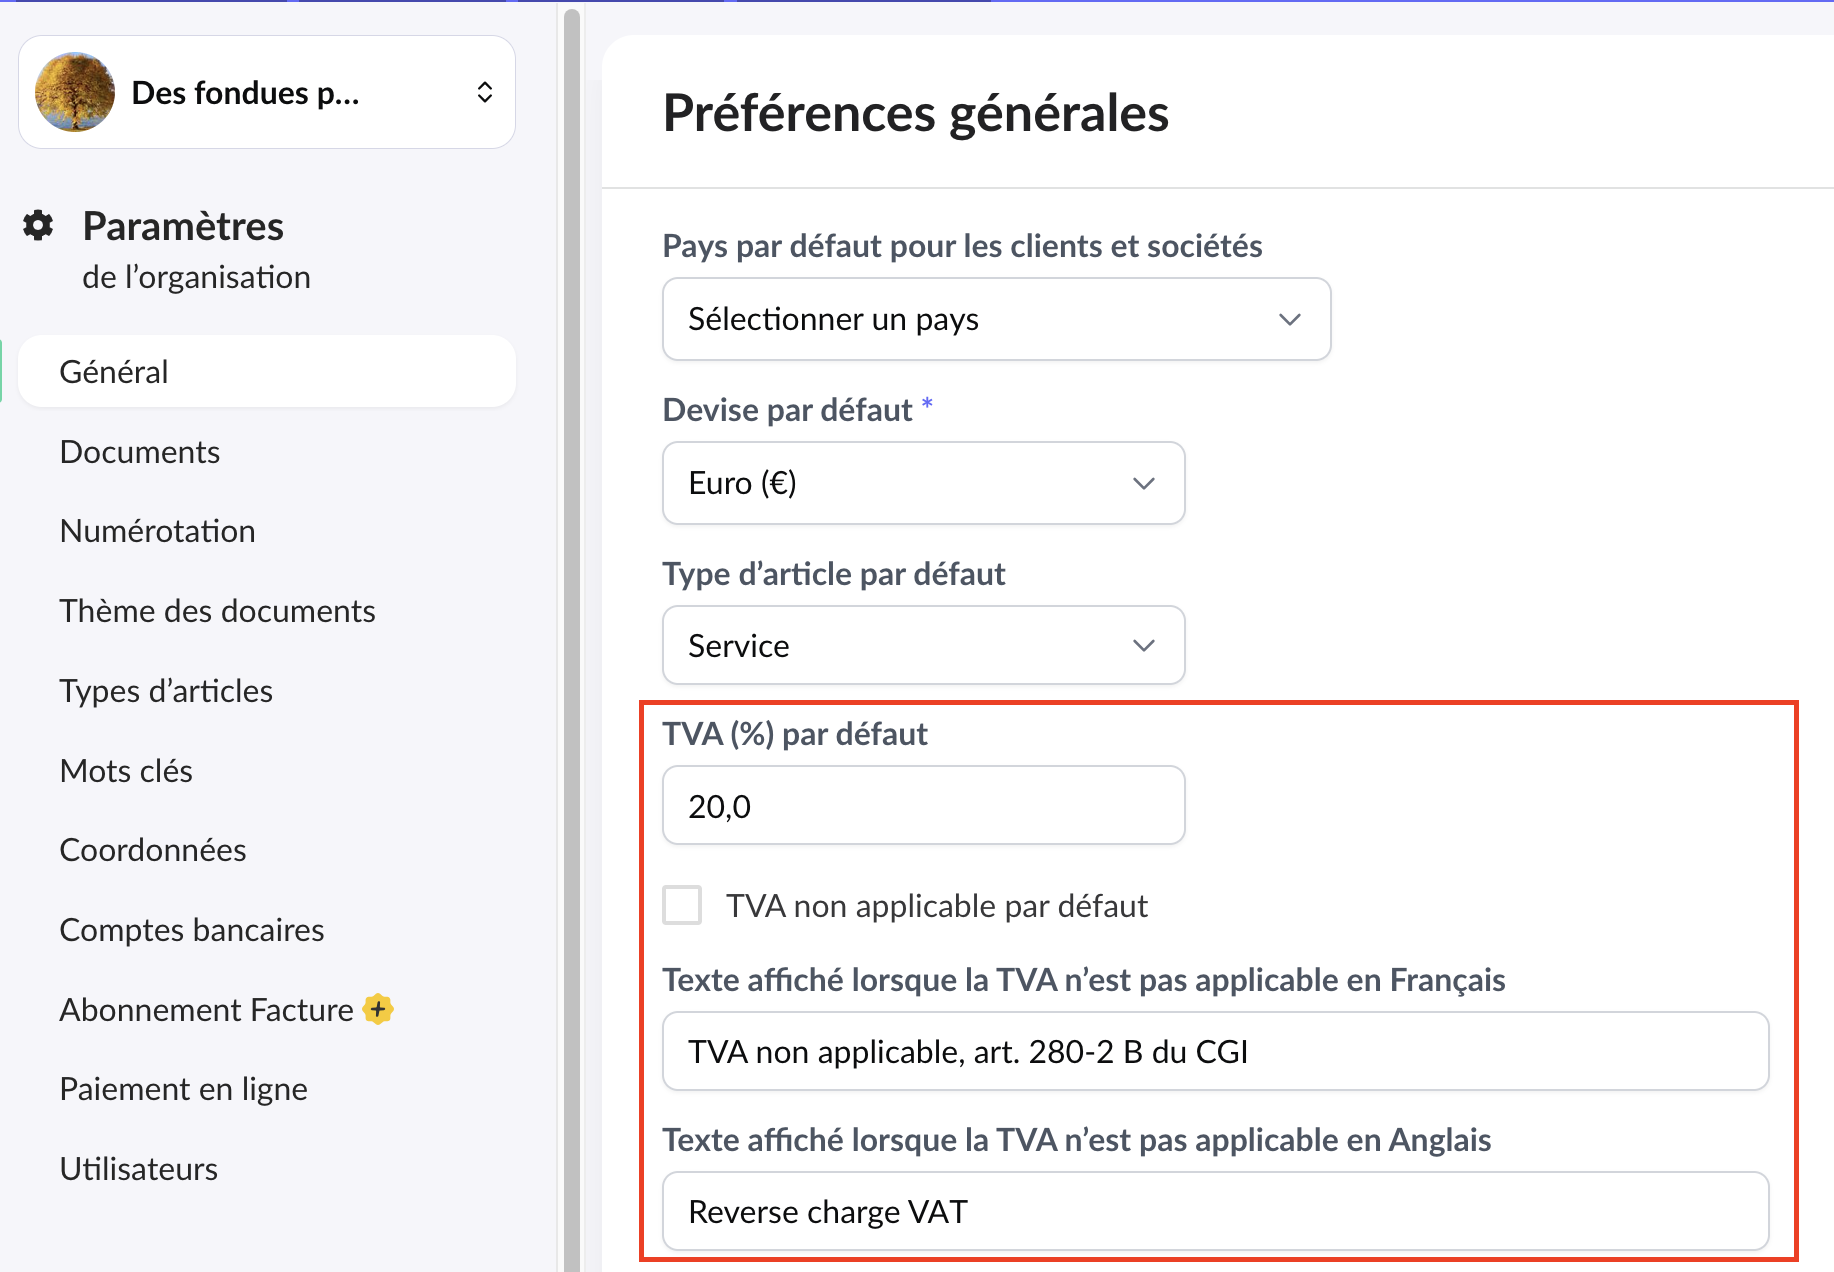Open Thème des documents settings
The width and height of the screenshot is (1834, 1272).
pyautogui.click(x=217, y=611)
